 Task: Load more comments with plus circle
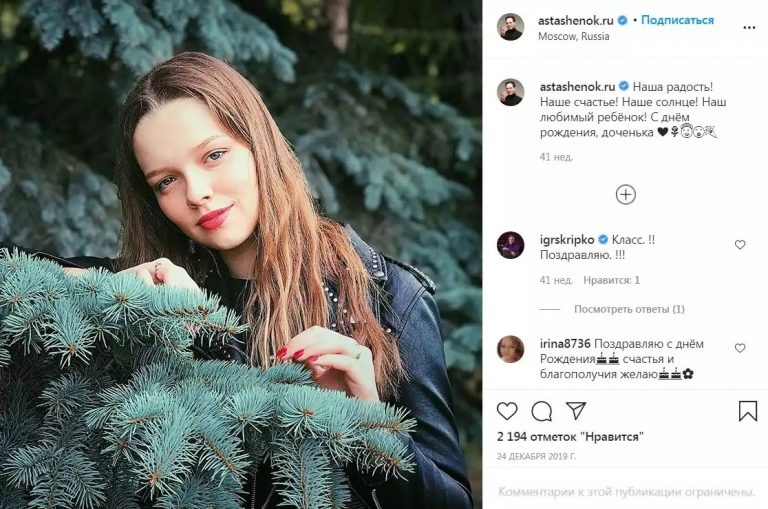[626, 195]
